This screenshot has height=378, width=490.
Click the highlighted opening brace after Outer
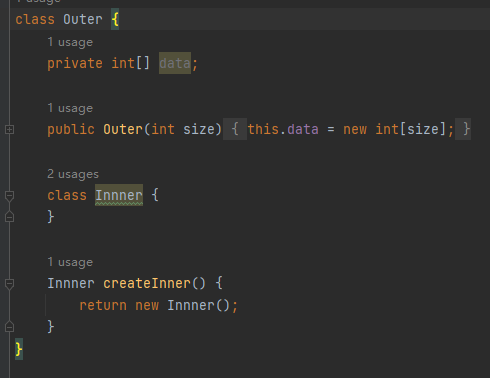(x=115, y=19)
